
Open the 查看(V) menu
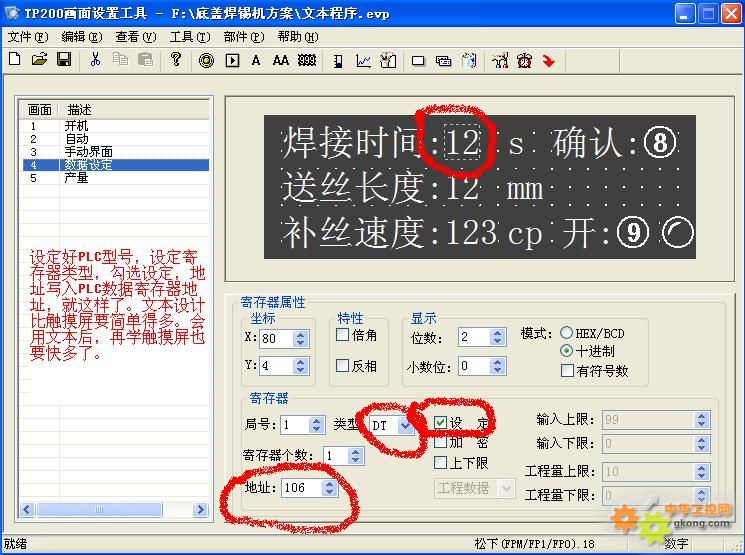(x=136, y=37)
